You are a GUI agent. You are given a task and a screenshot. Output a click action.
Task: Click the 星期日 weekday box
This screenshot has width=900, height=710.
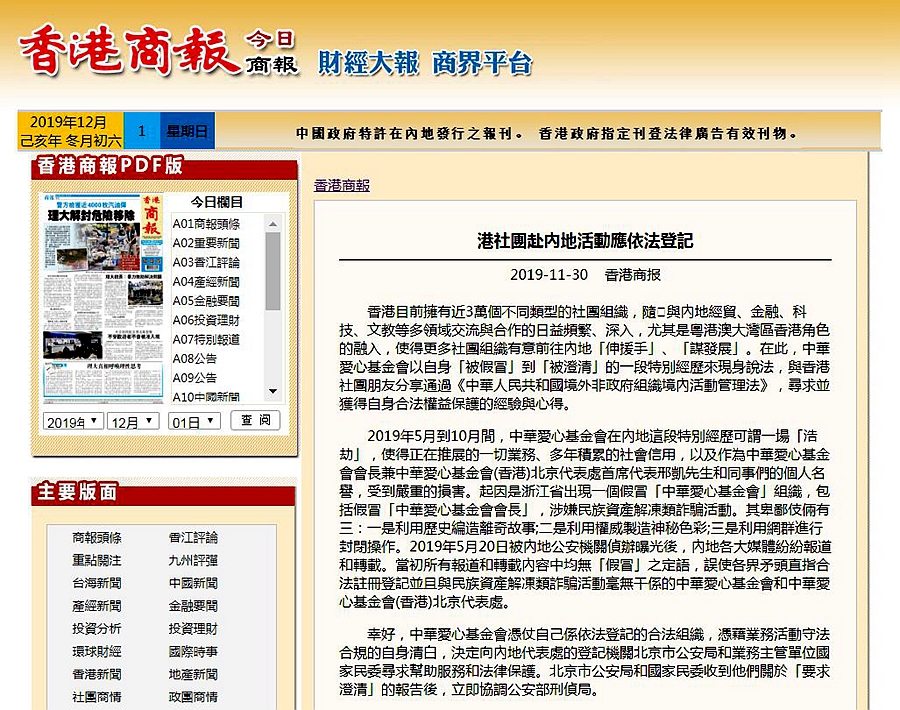187,131
